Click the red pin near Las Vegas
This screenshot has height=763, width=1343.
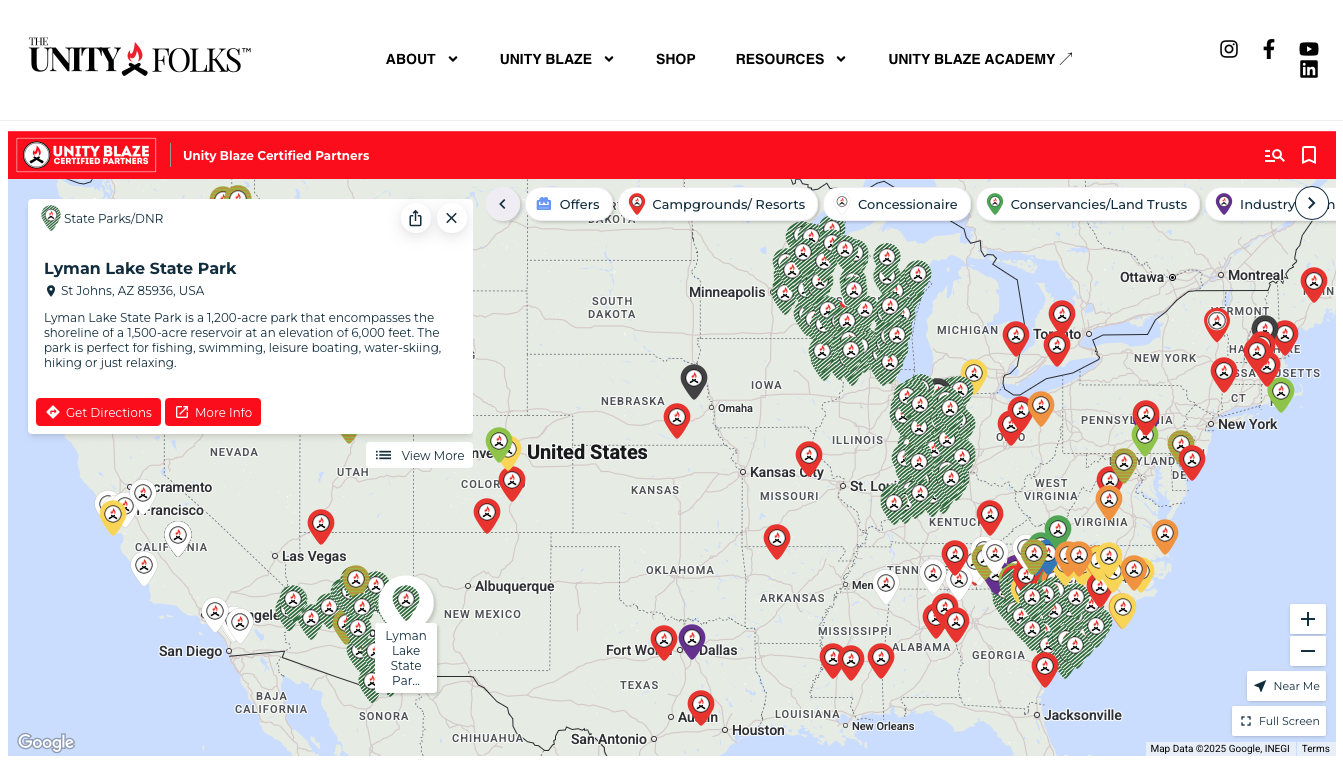(x=321, y=526)
